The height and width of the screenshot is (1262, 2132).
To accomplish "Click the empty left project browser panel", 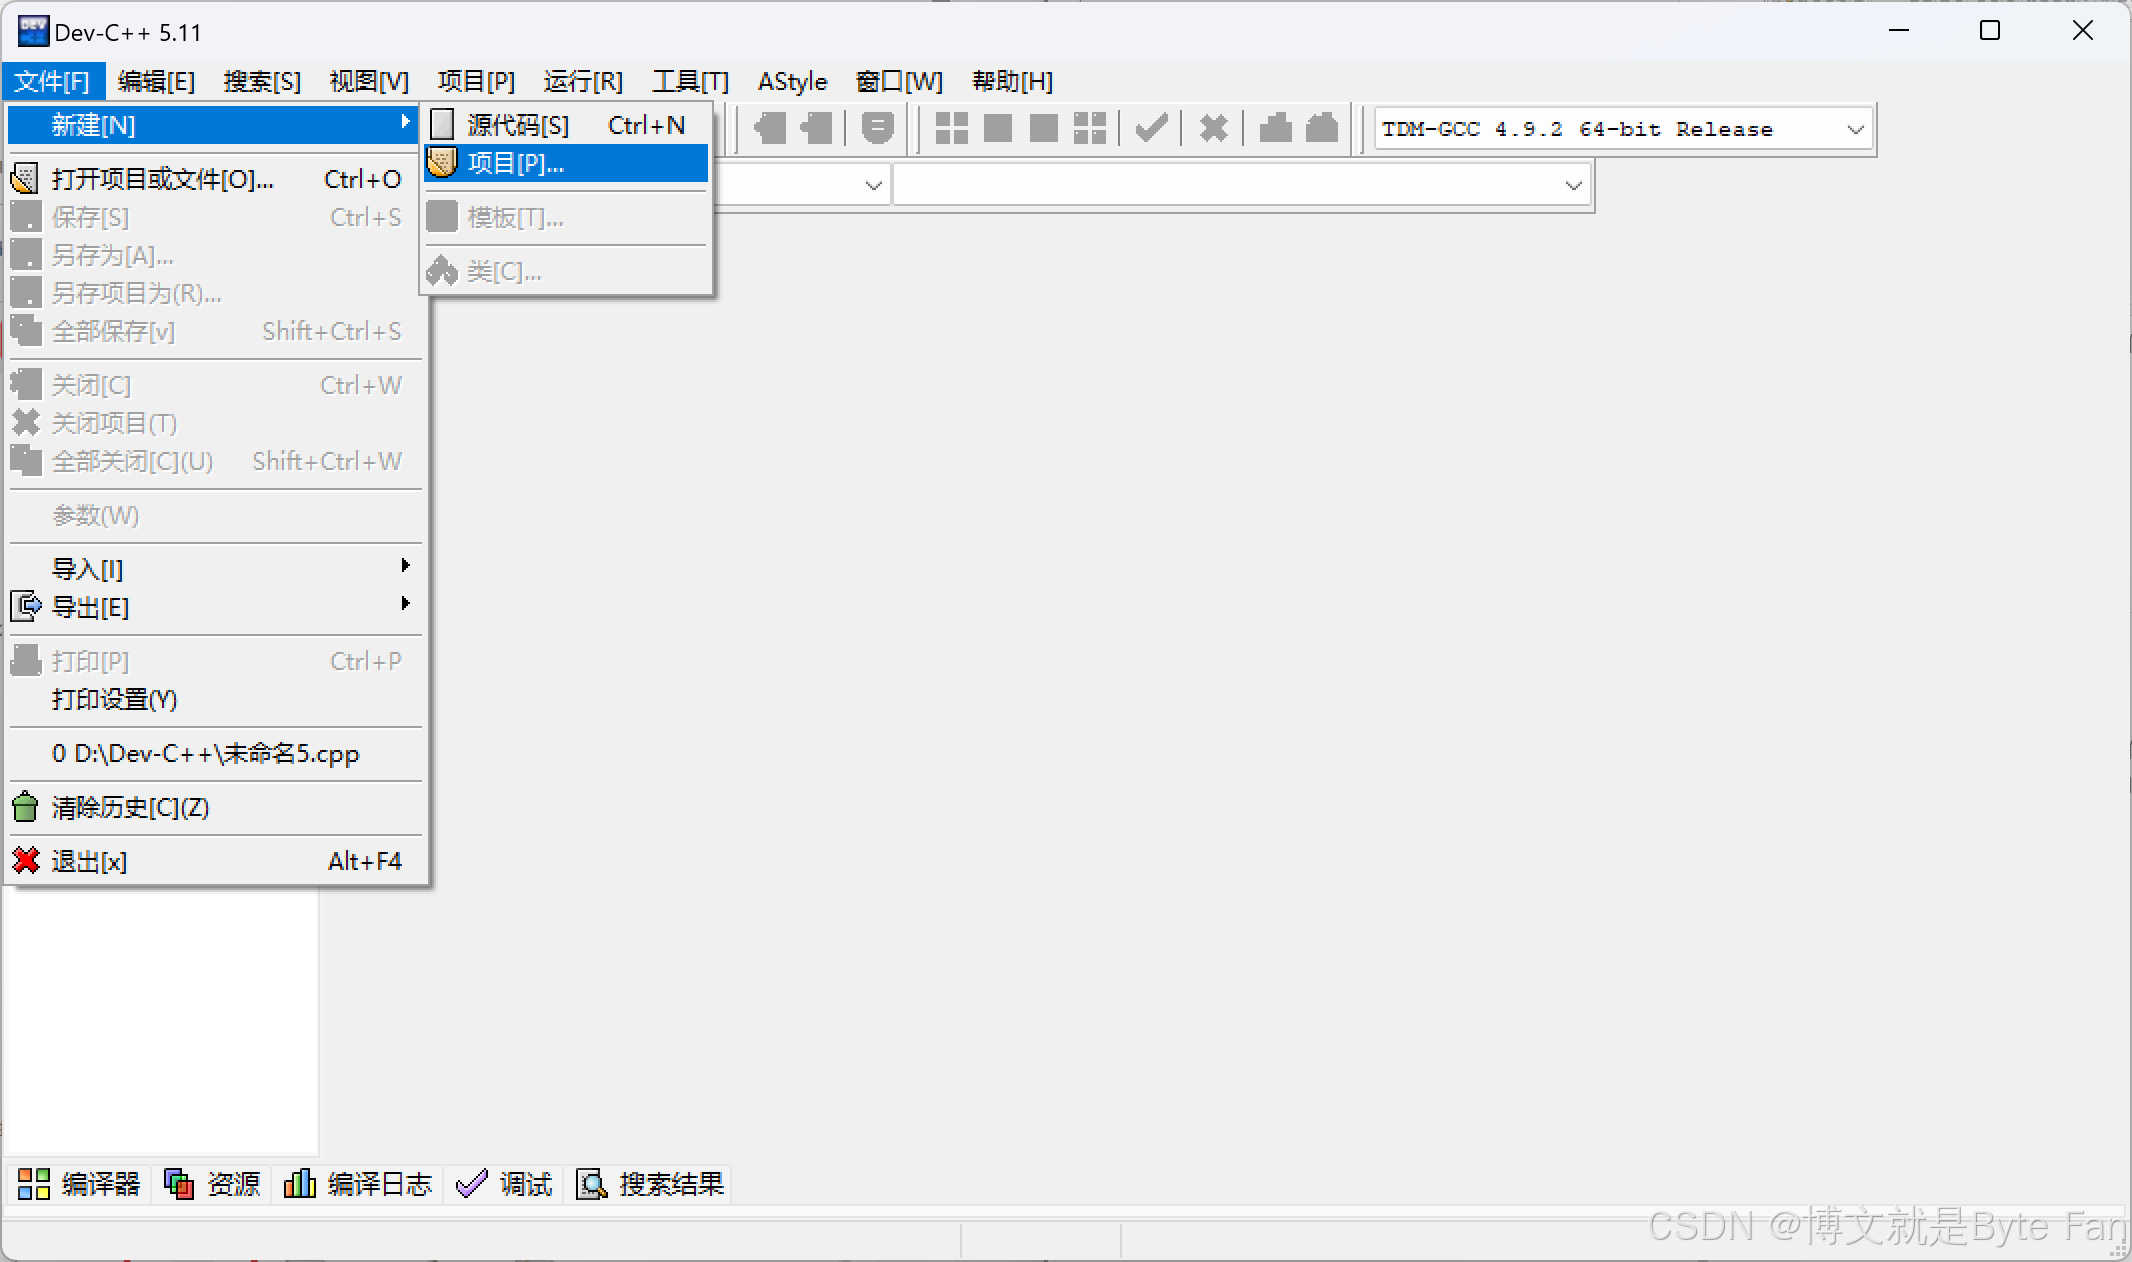I will coord(160,1020).
